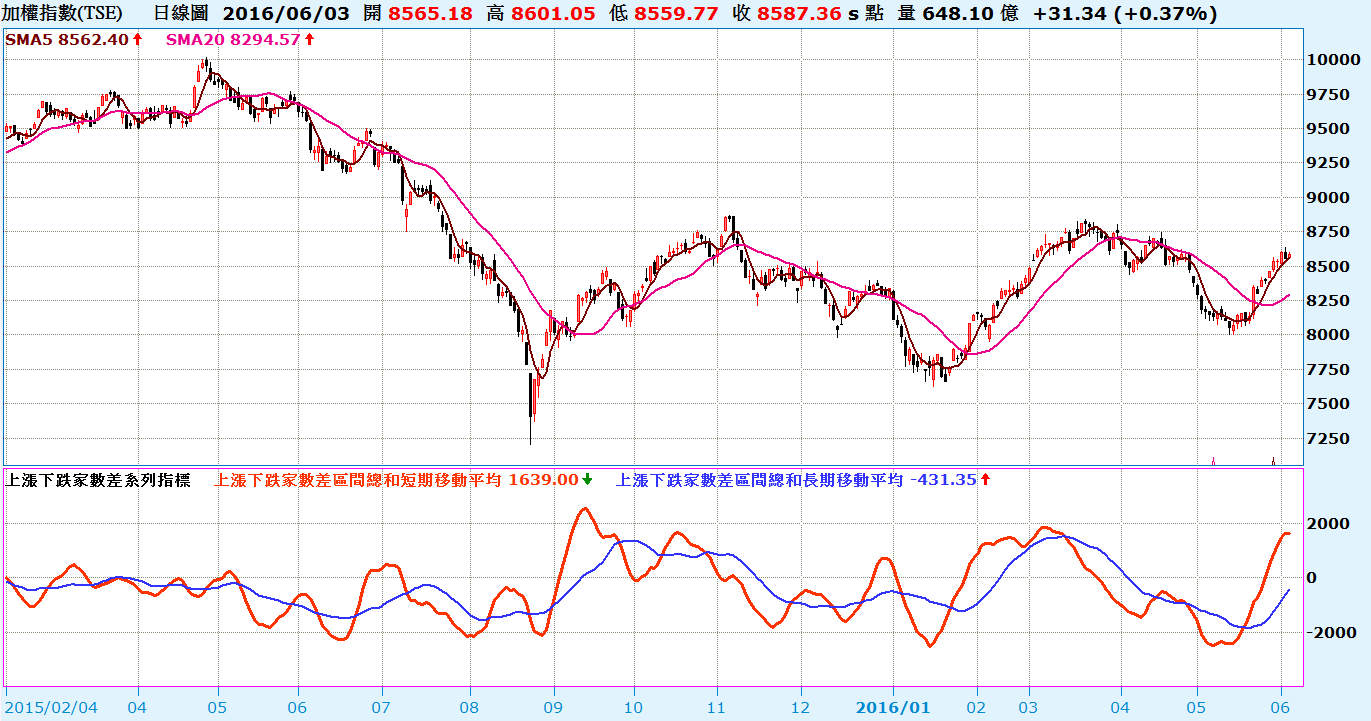Click the -2000 level on indicator axis
1371x721 pixels.
pyautogui.click(x=1331, y=633)
